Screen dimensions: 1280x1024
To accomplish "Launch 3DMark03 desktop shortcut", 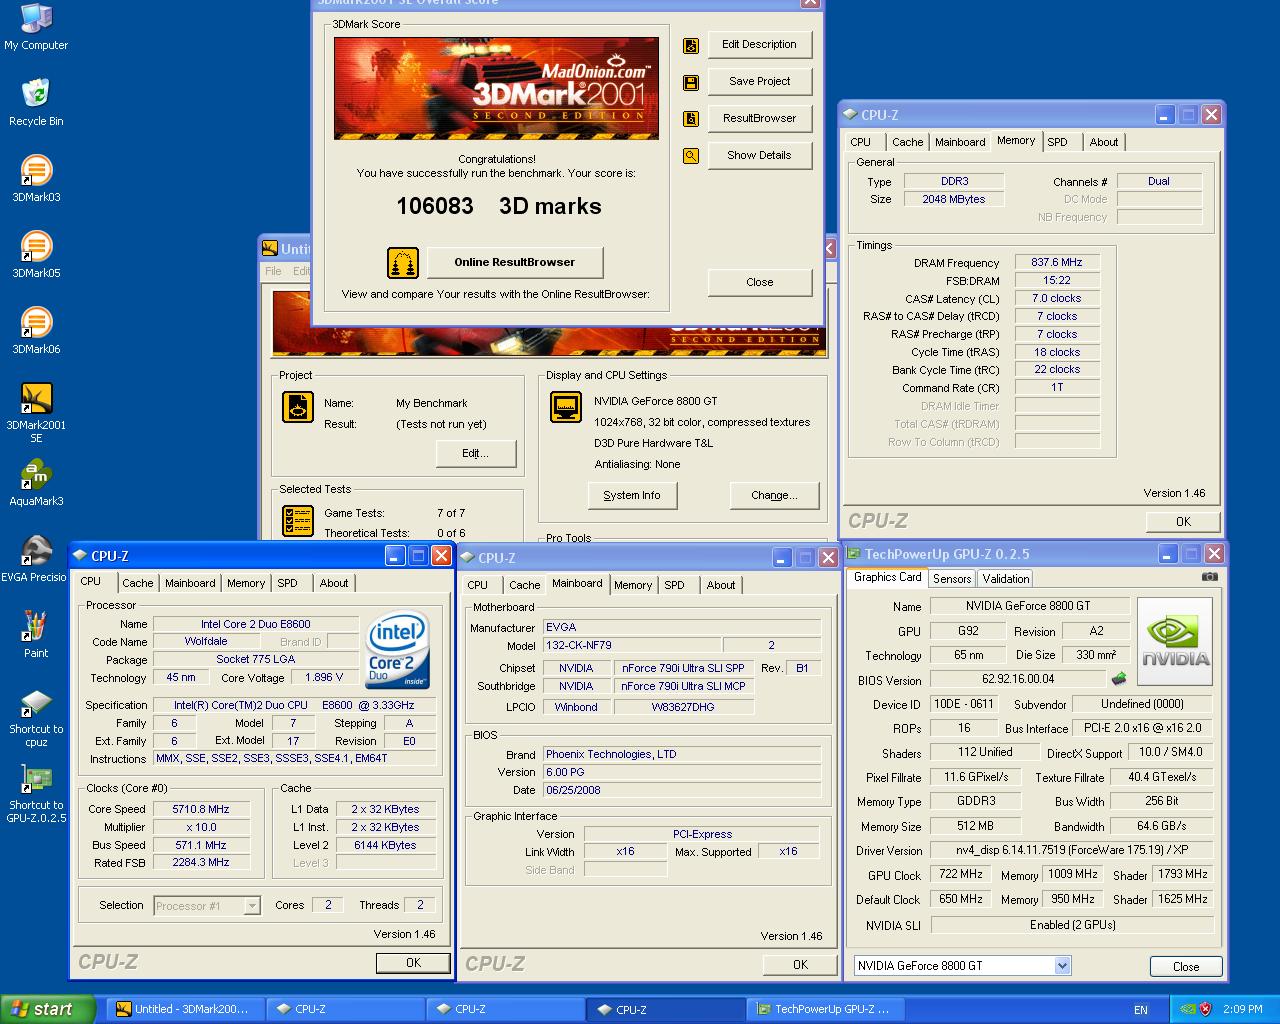I will pos(36,178).
